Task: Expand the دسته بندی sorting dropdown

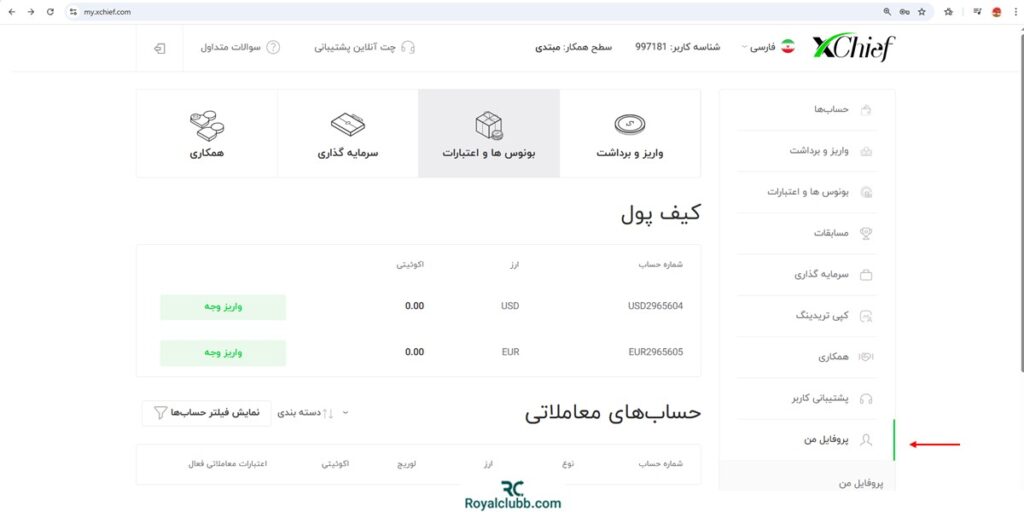Action: point(314,413)
